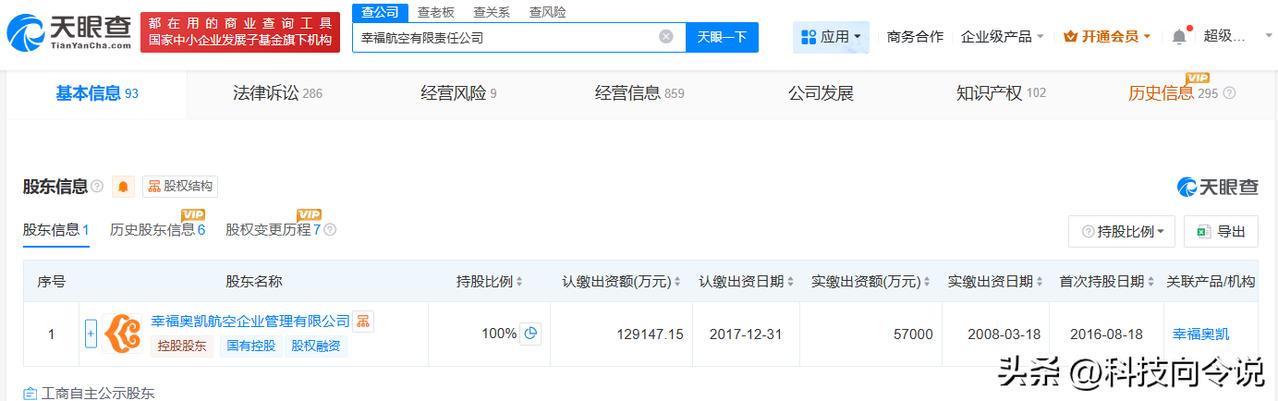
Task: Select the 股权变更历程 7 sub-tab
Action: [273, 230]
